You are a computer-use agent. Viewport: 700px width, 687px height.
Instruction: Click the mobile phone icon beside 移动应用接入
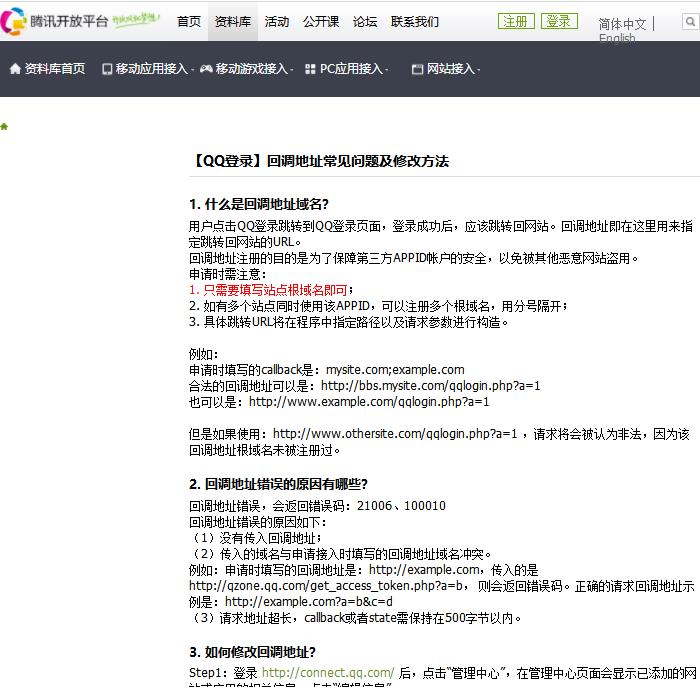(x=107, y=69)
